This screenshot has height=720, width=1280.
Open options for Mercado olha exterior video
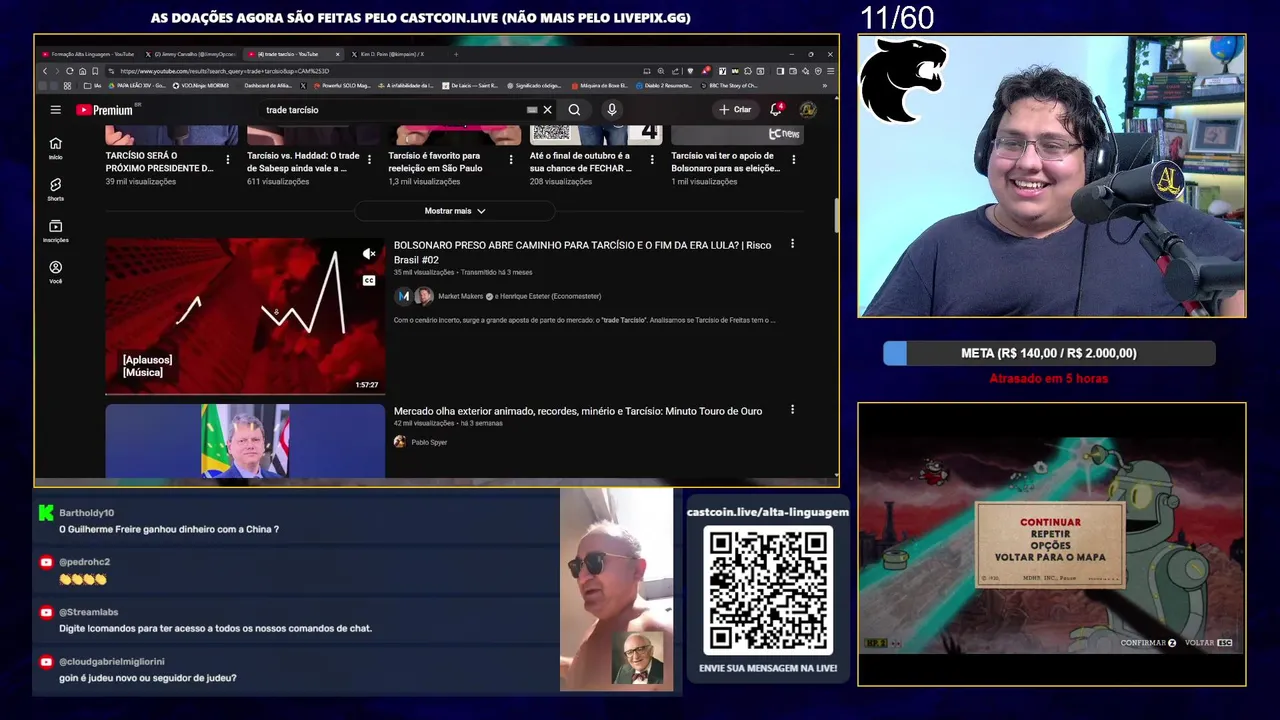pos(792,410)
